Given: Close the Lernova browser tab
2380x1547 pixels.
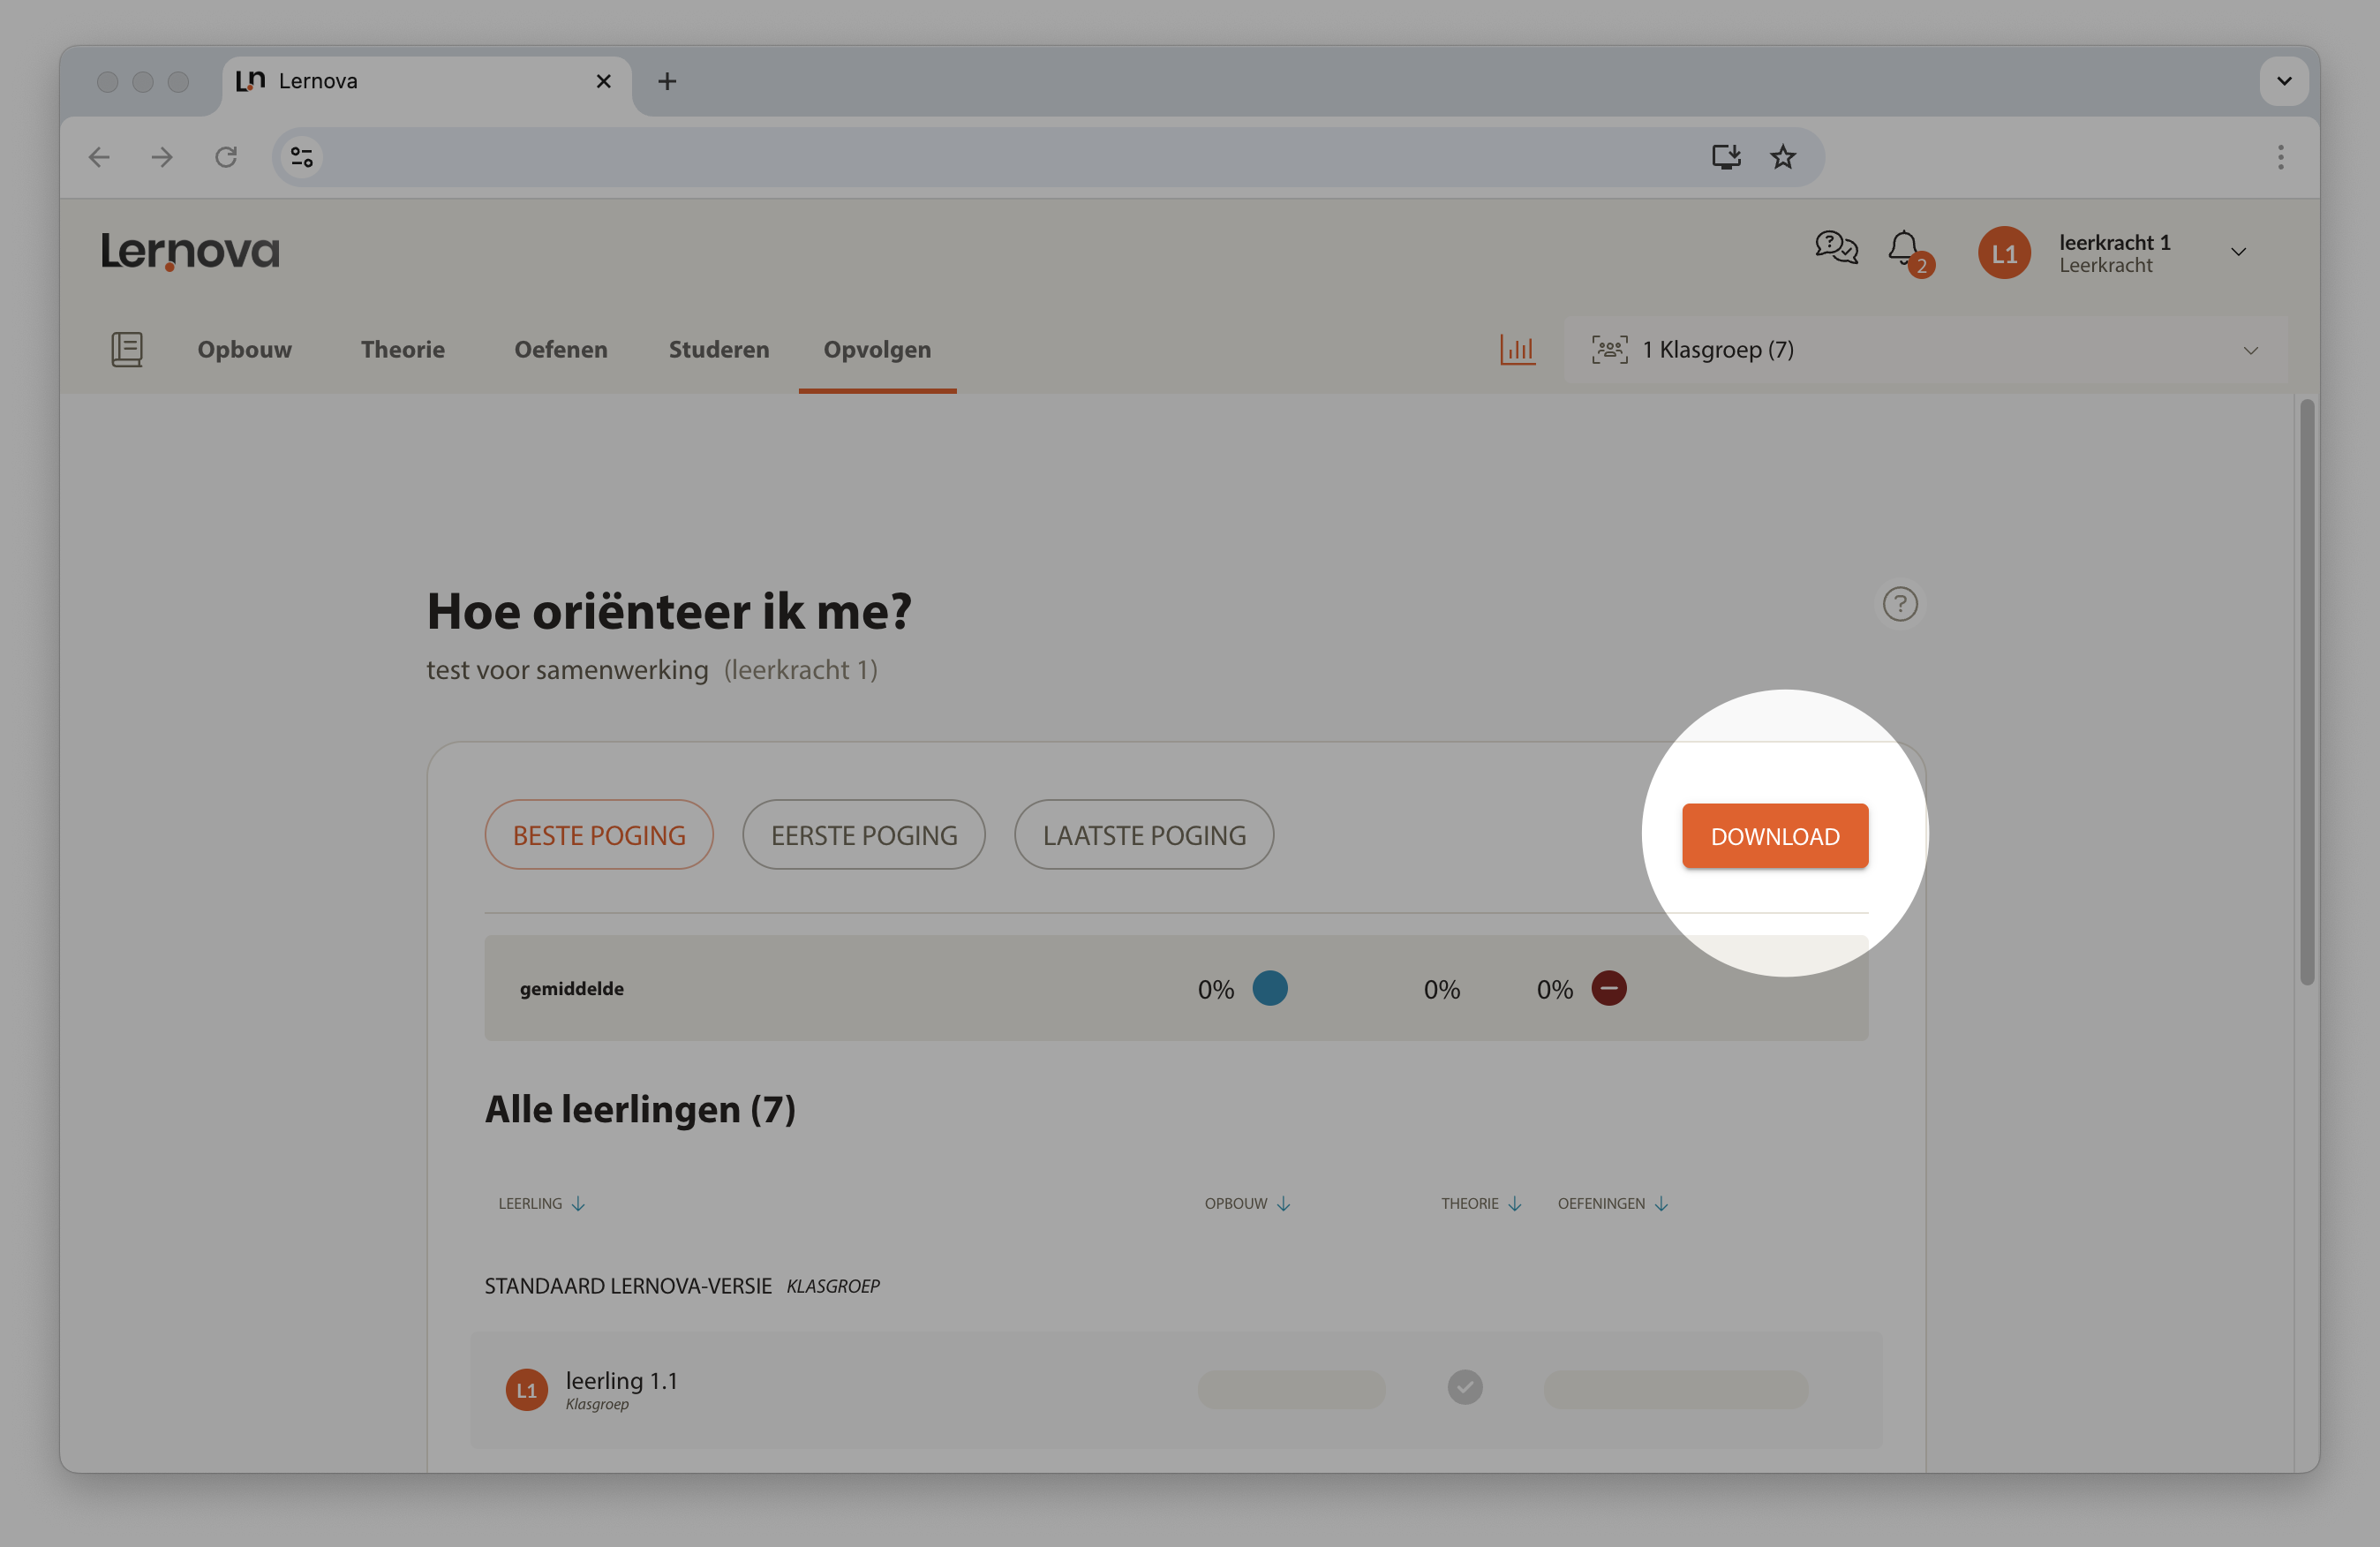Looking at the screenshot, I should point(603,81).
